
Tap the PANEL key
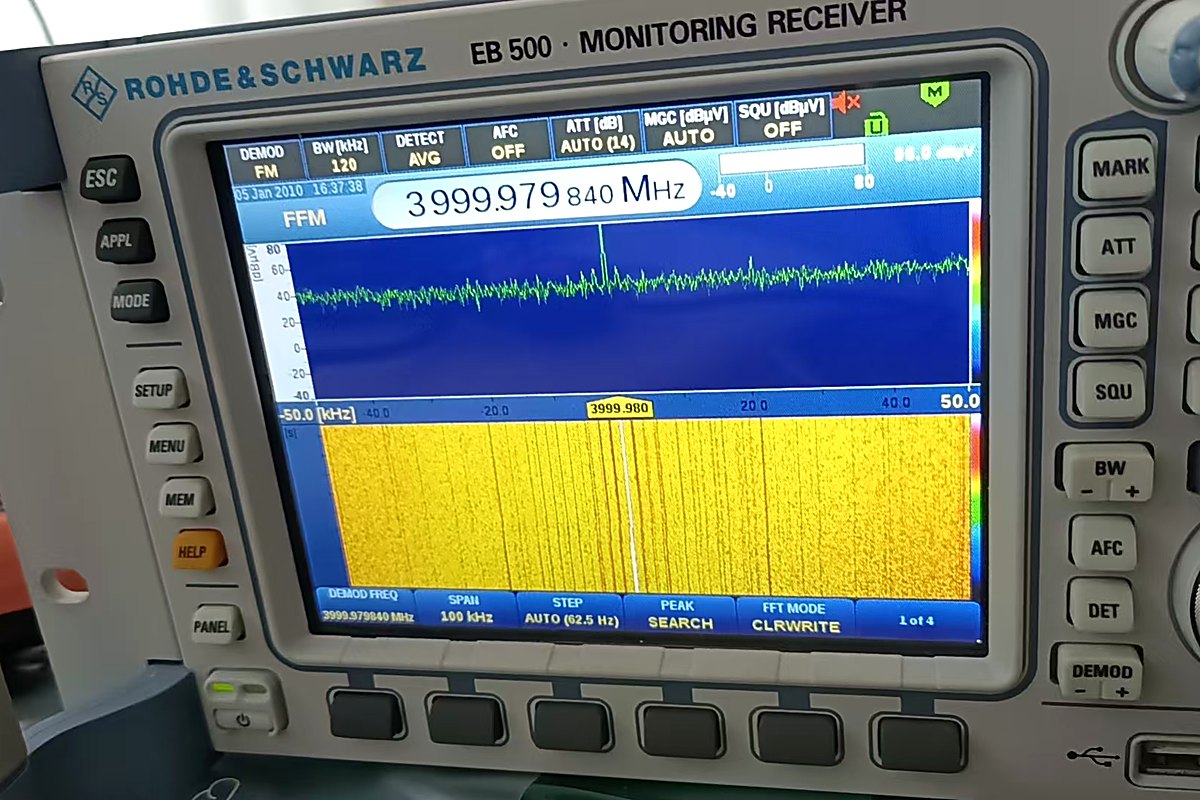(217, 625)
